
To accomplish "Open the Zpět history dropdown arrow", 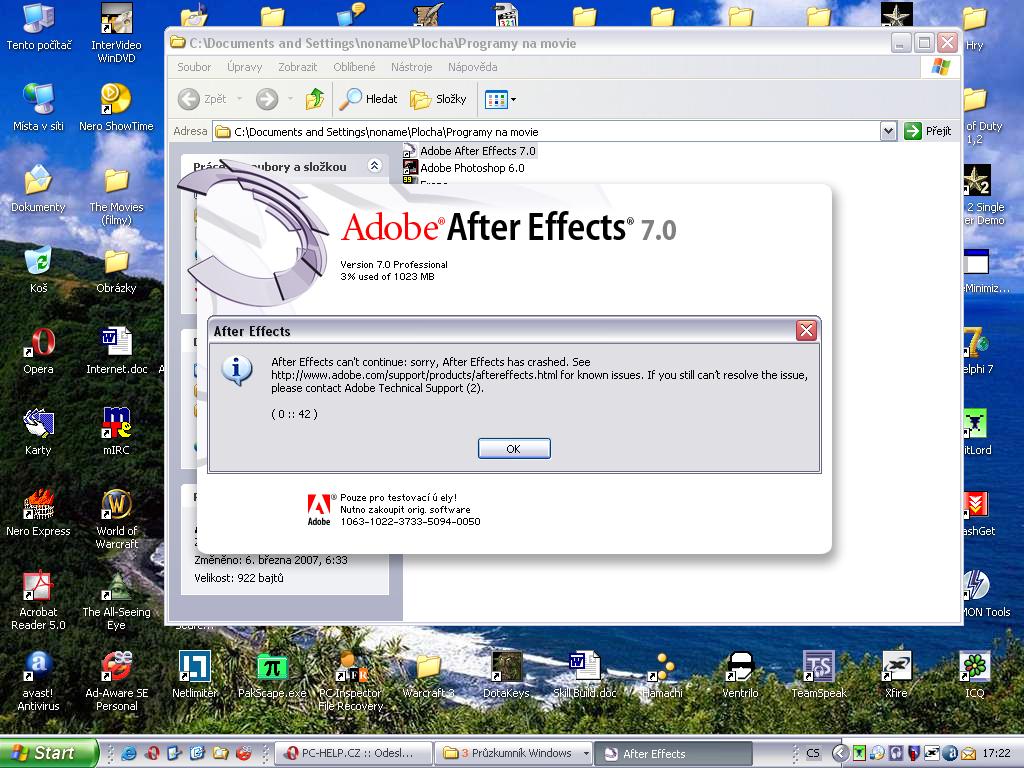I will point(239,99).
